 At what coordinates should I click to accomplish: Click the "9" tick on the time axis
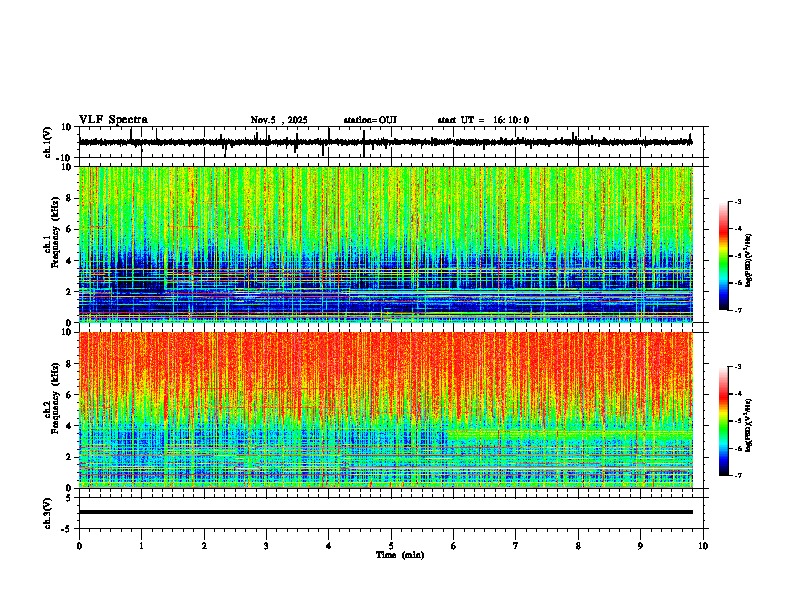tap(640, 546)
